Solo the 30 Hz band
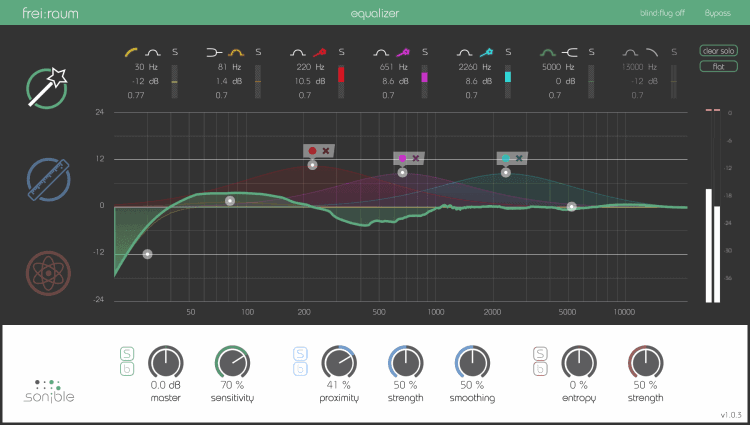Viewport: 750px width, 425px height. pos(175,52)
